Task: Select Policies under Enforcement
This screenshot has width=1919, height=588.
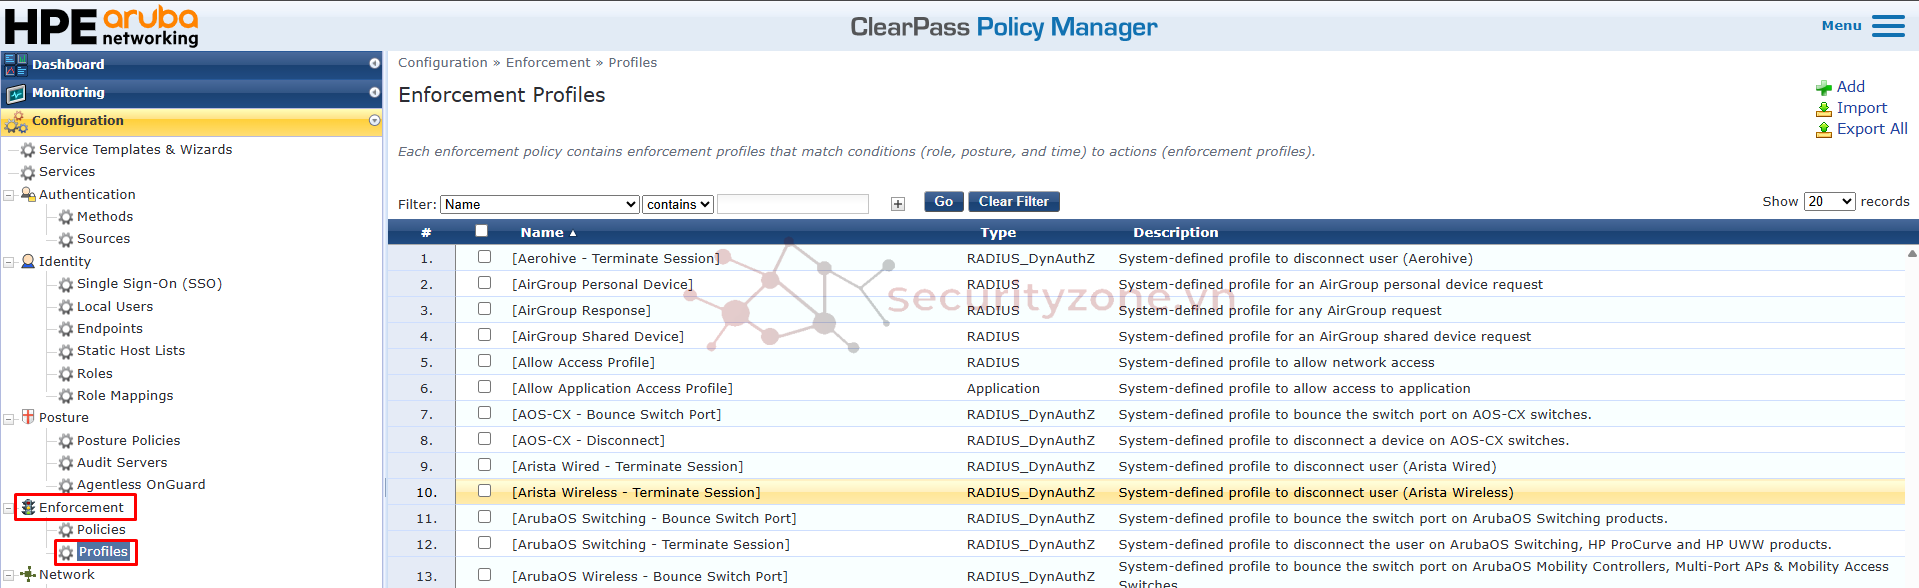Action: point(101,530)
